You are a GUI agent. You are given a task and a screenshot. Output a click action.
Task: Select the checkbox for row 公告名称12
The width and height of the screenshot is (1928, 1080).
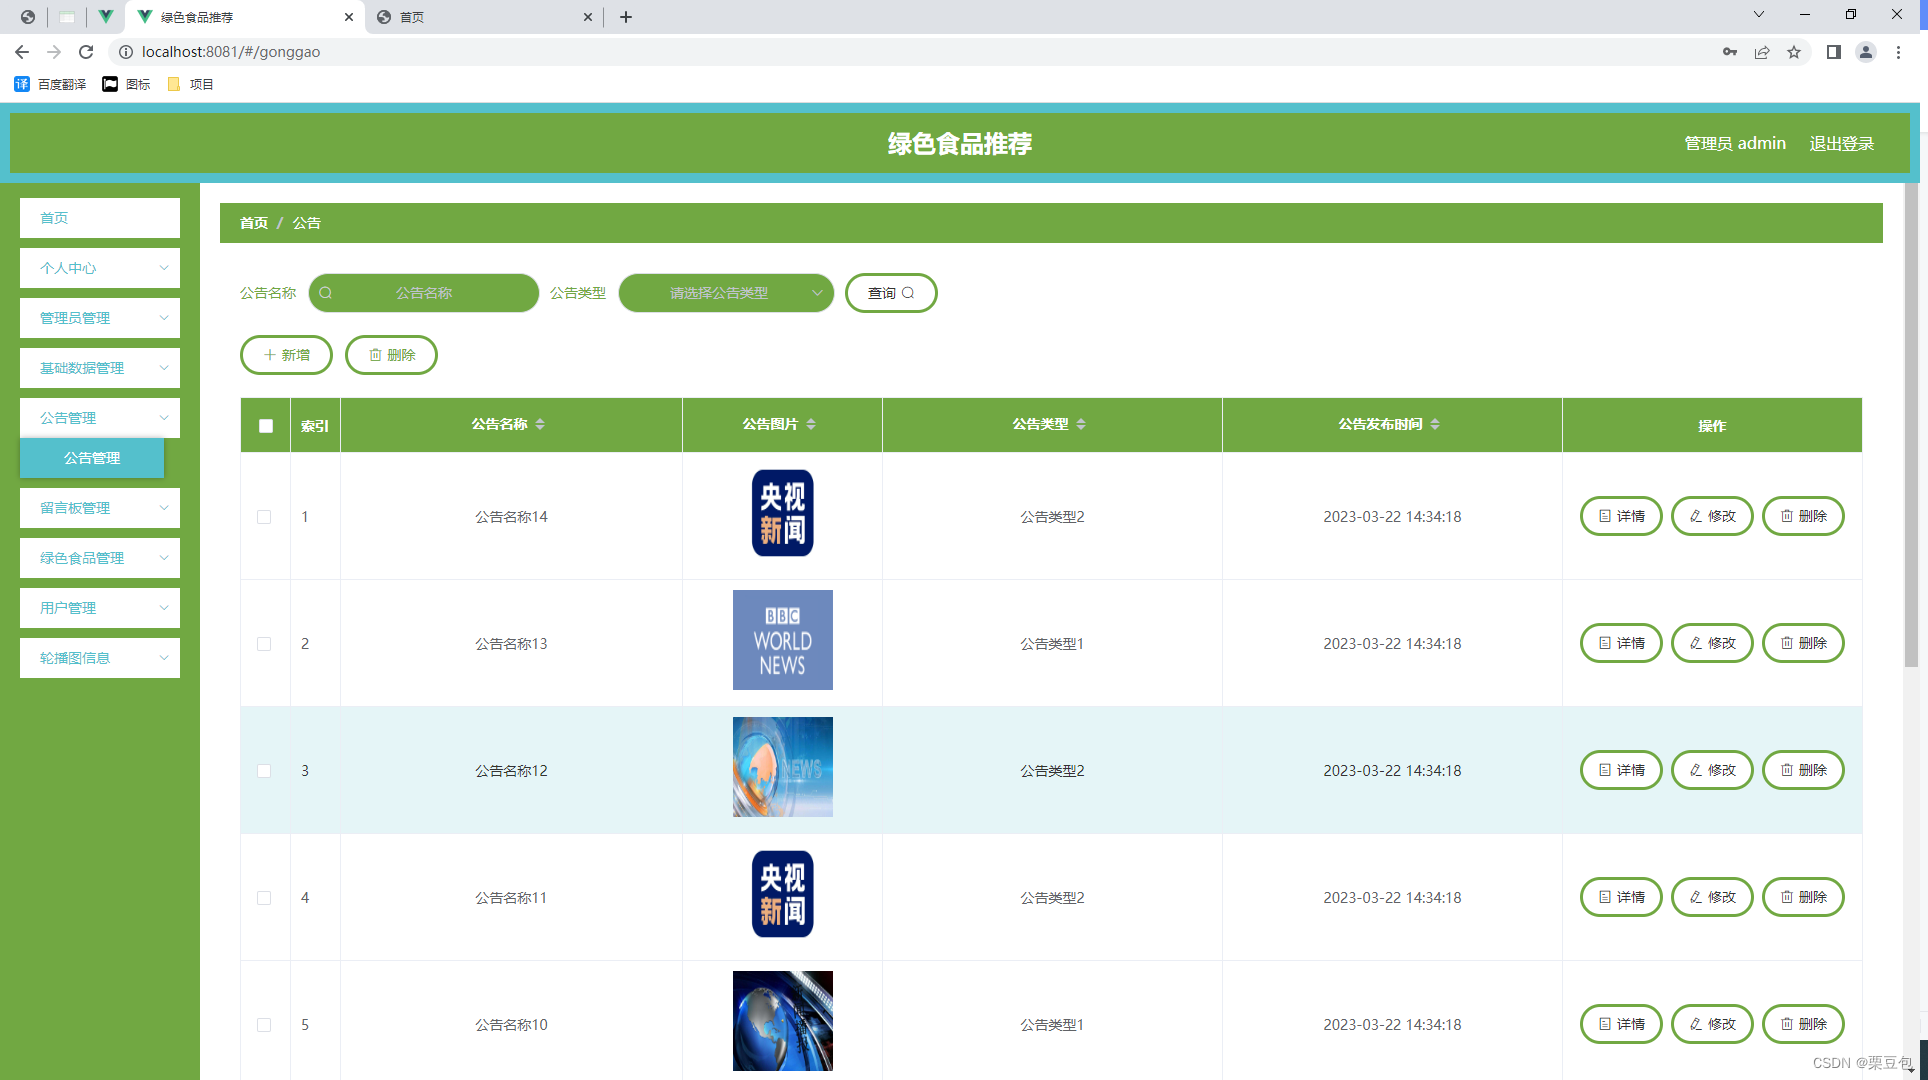coord(264,771)
